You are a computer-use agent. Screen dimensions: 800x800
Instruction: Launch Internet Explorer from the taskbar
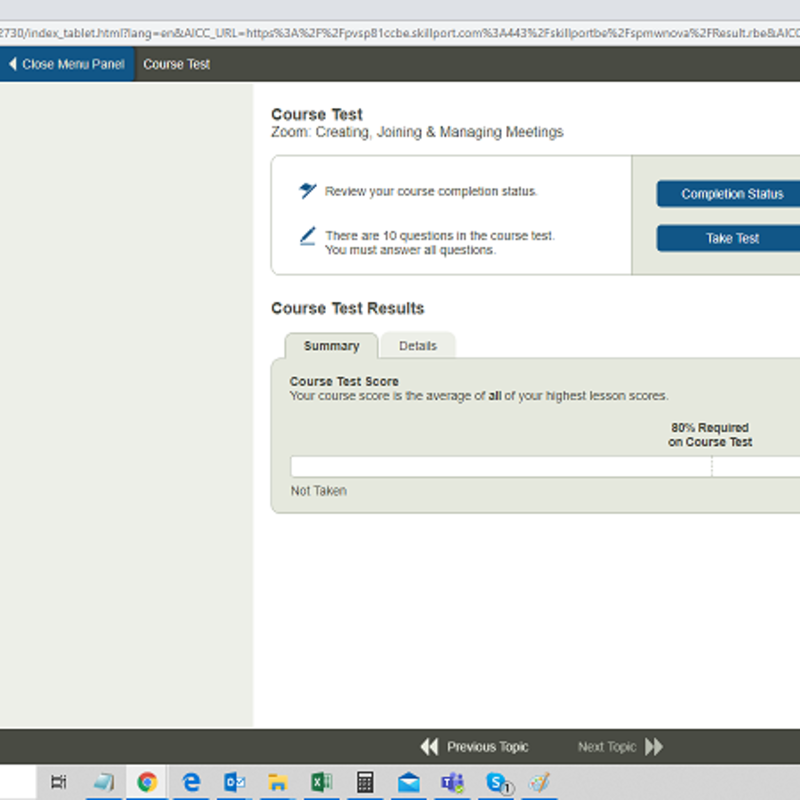[x=191, y=782]
